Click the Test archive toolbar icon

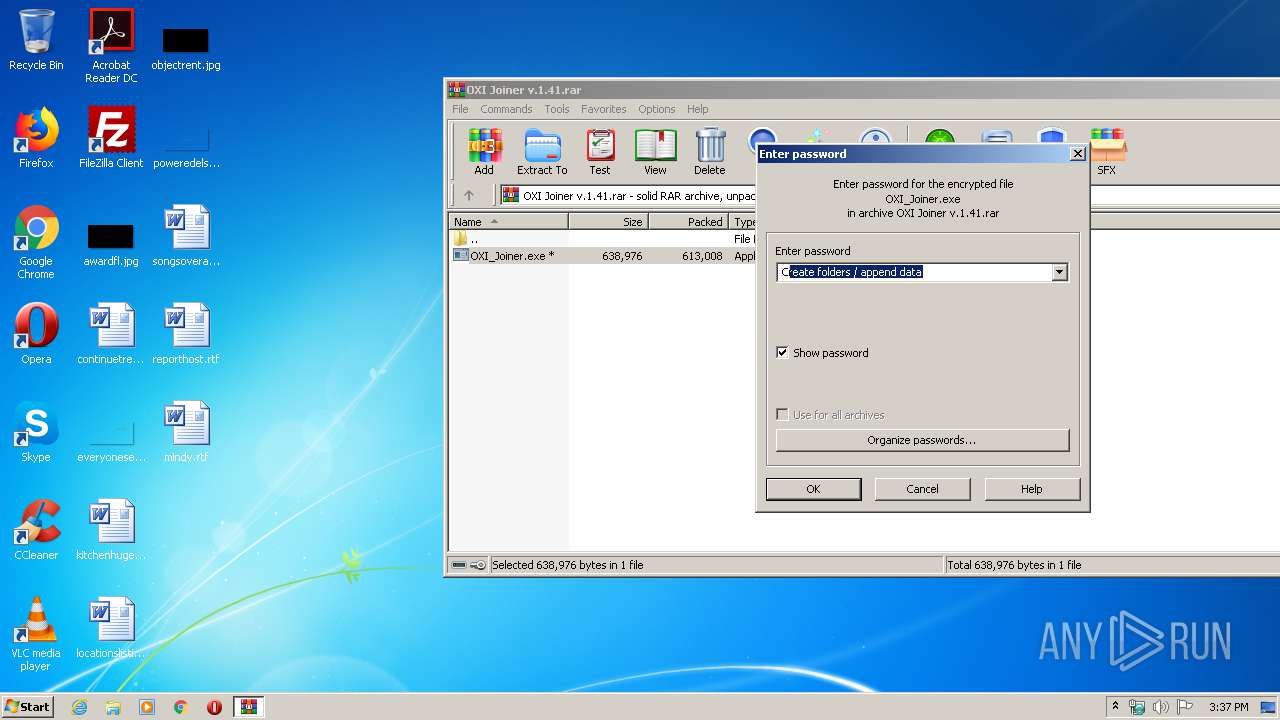[x=600, y=152]
